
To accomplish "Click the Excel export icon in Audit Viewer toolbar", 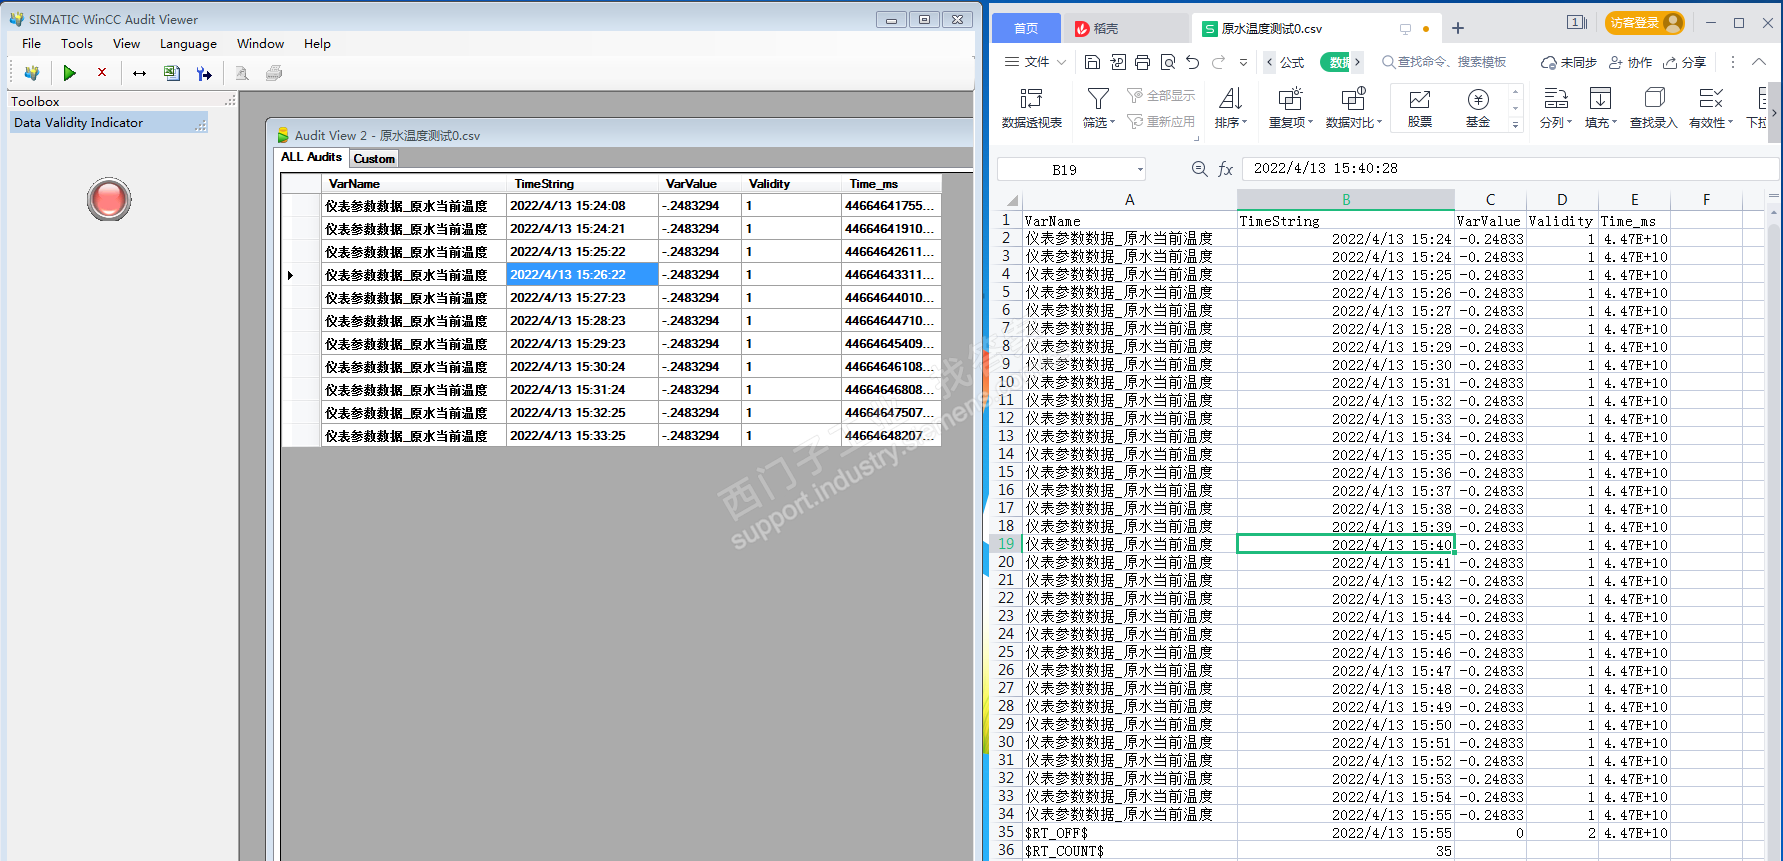I will pyautogui.click(x=172, y=73).
